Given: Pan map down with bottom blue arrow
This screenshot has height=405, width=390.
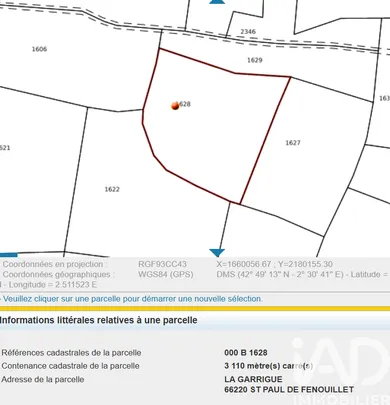Looking at the screenshot, I should 217,253.
